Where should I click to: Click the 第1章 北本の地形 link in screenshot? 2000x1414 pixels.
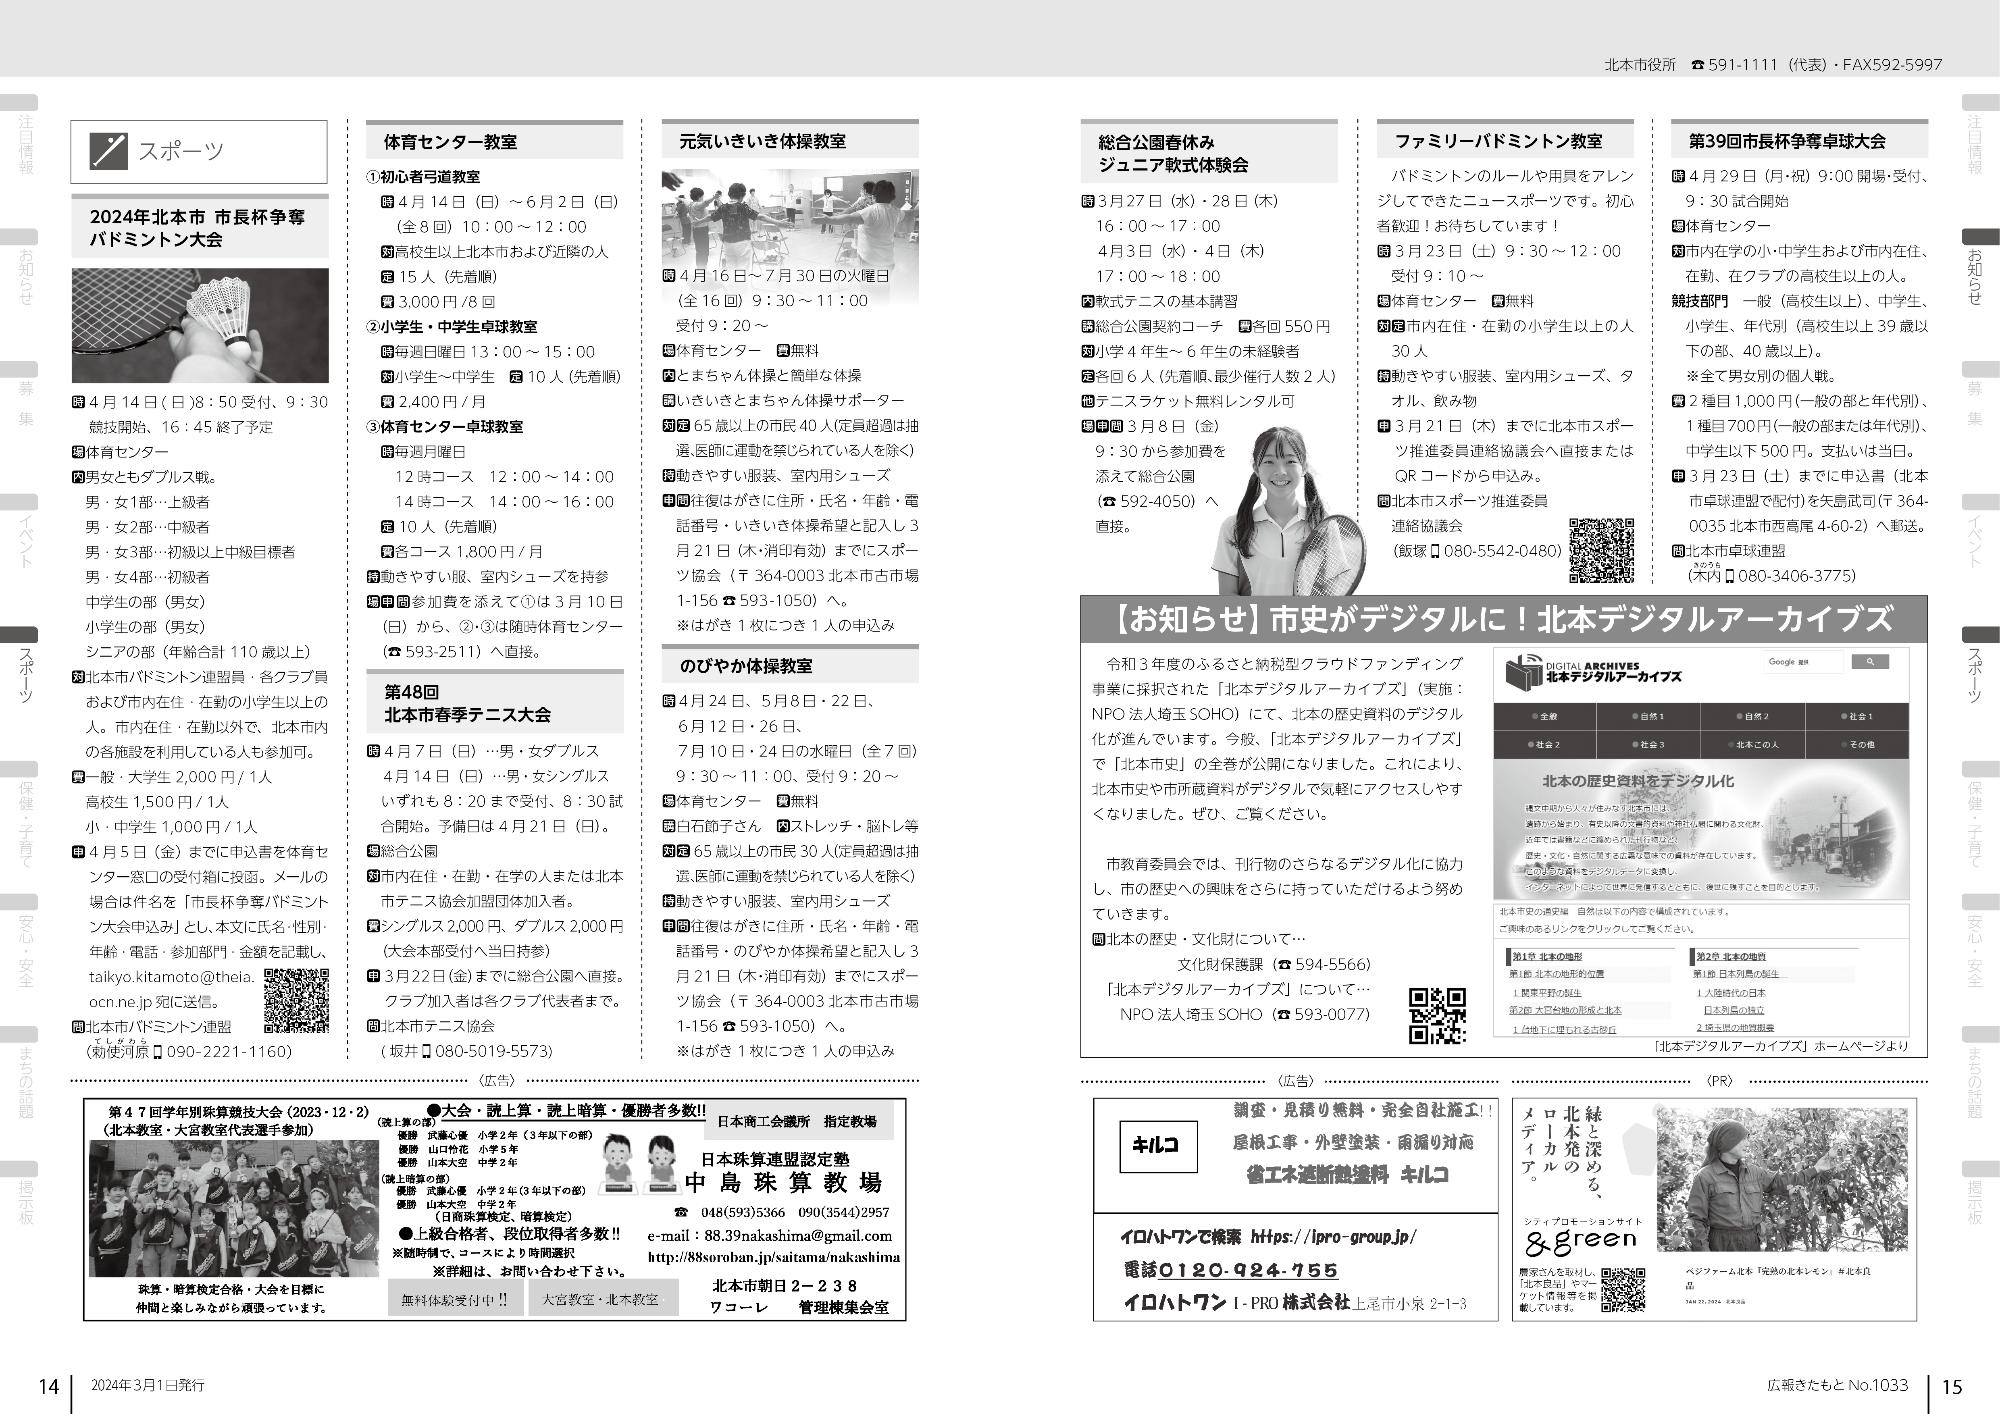click(1546, 957)
